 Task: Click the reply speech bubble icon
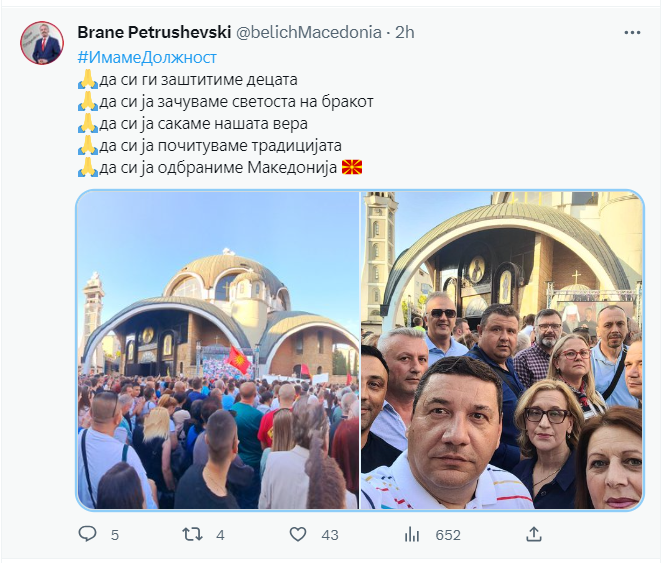click(87, 534)
